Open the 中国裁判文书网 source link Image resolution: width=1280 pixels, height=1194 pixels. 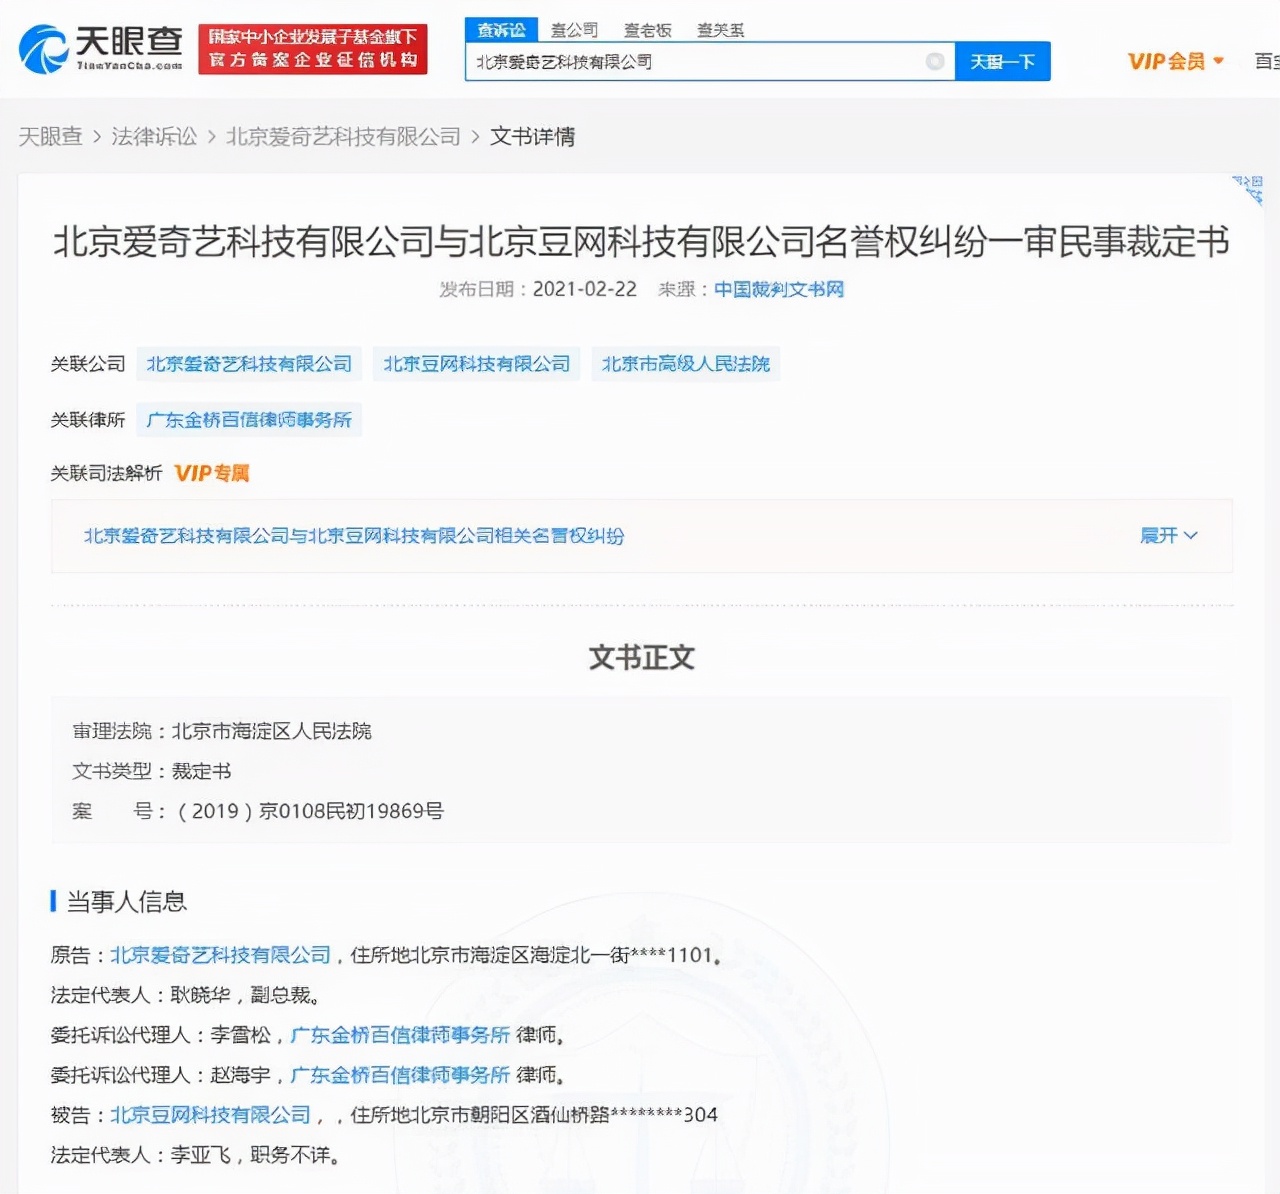coord(778,290)
